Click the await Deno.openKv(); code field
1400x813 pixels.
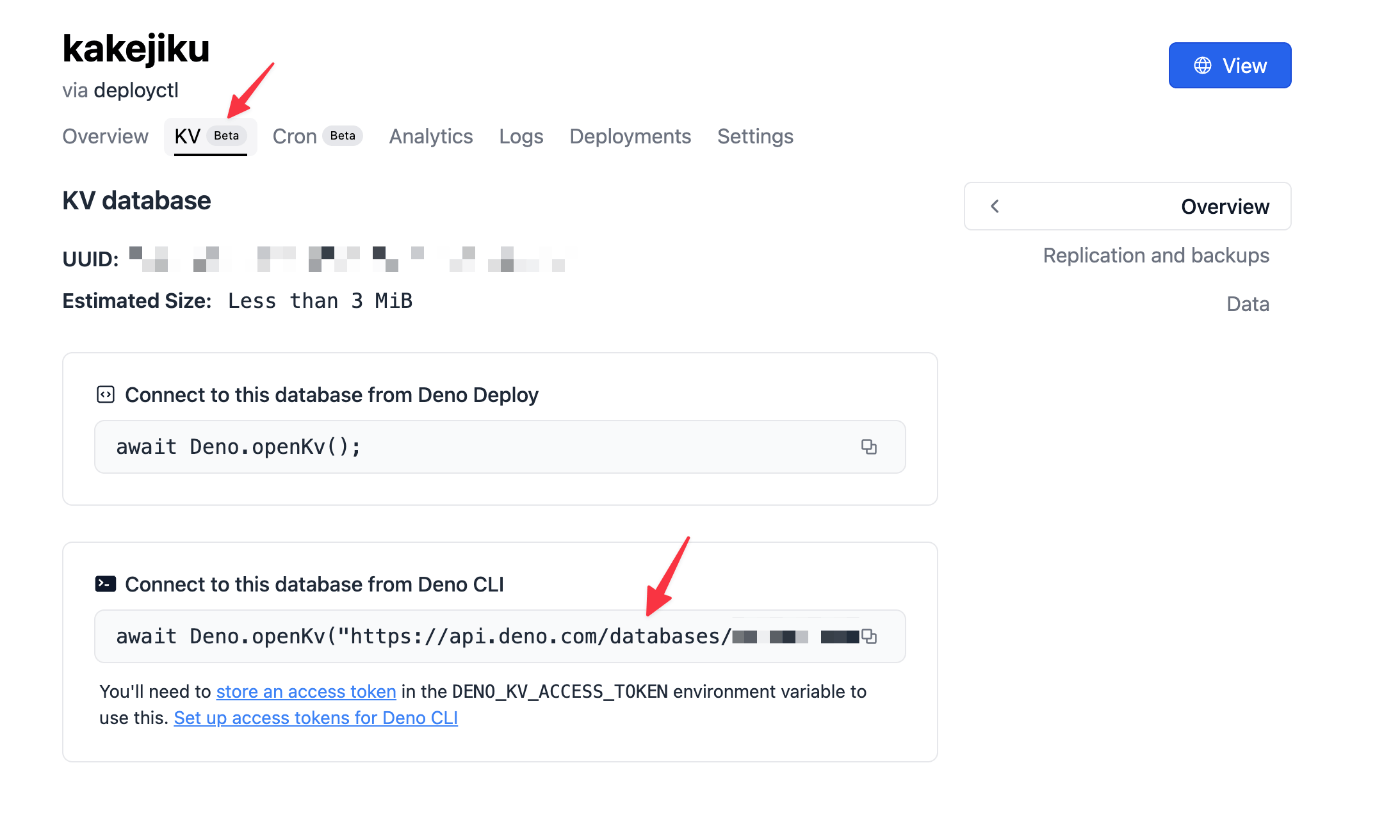(500, 447)
